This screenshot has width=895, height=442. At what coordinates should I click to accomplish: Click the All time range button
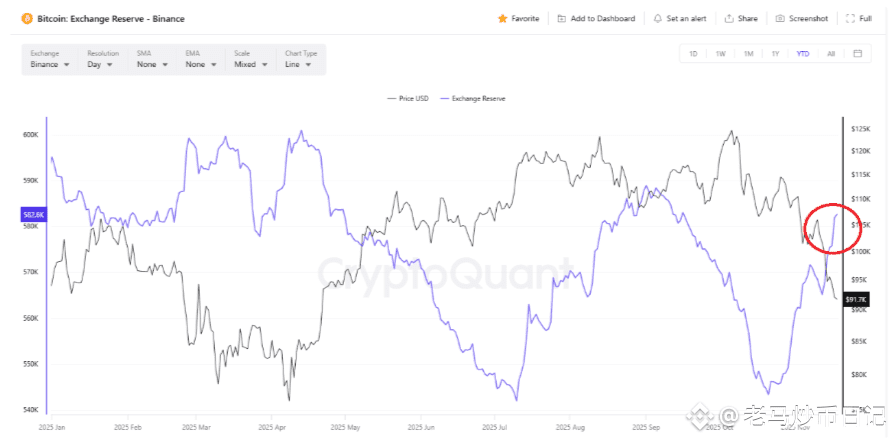(831, 53)
